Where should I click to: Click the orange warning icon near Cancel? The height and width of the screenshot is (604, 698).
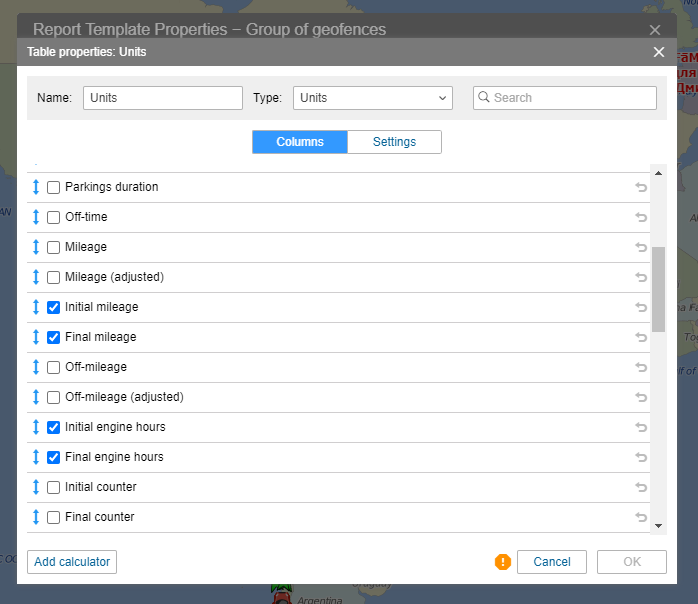pyautogui.click(x=503, y=562)
